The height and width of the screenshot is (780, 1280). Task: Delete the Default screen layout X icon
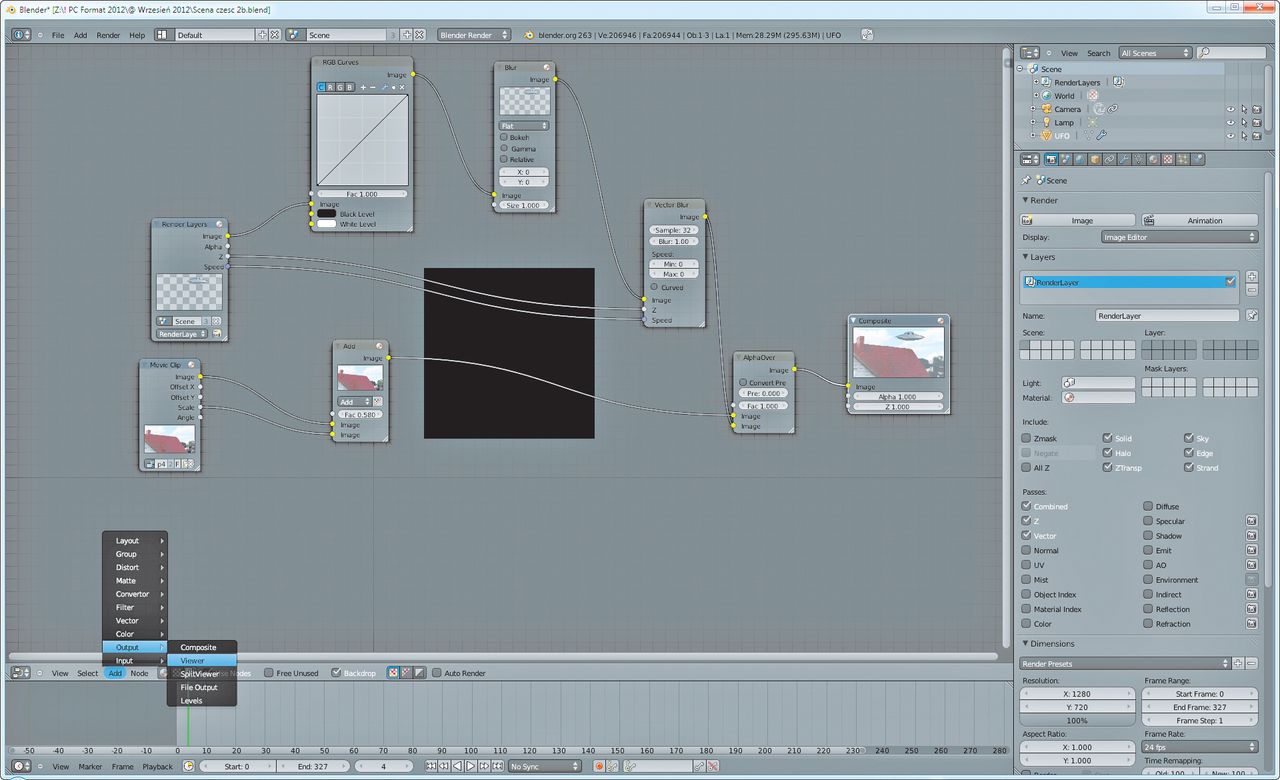pyautogui.click(x=275, y=35)
